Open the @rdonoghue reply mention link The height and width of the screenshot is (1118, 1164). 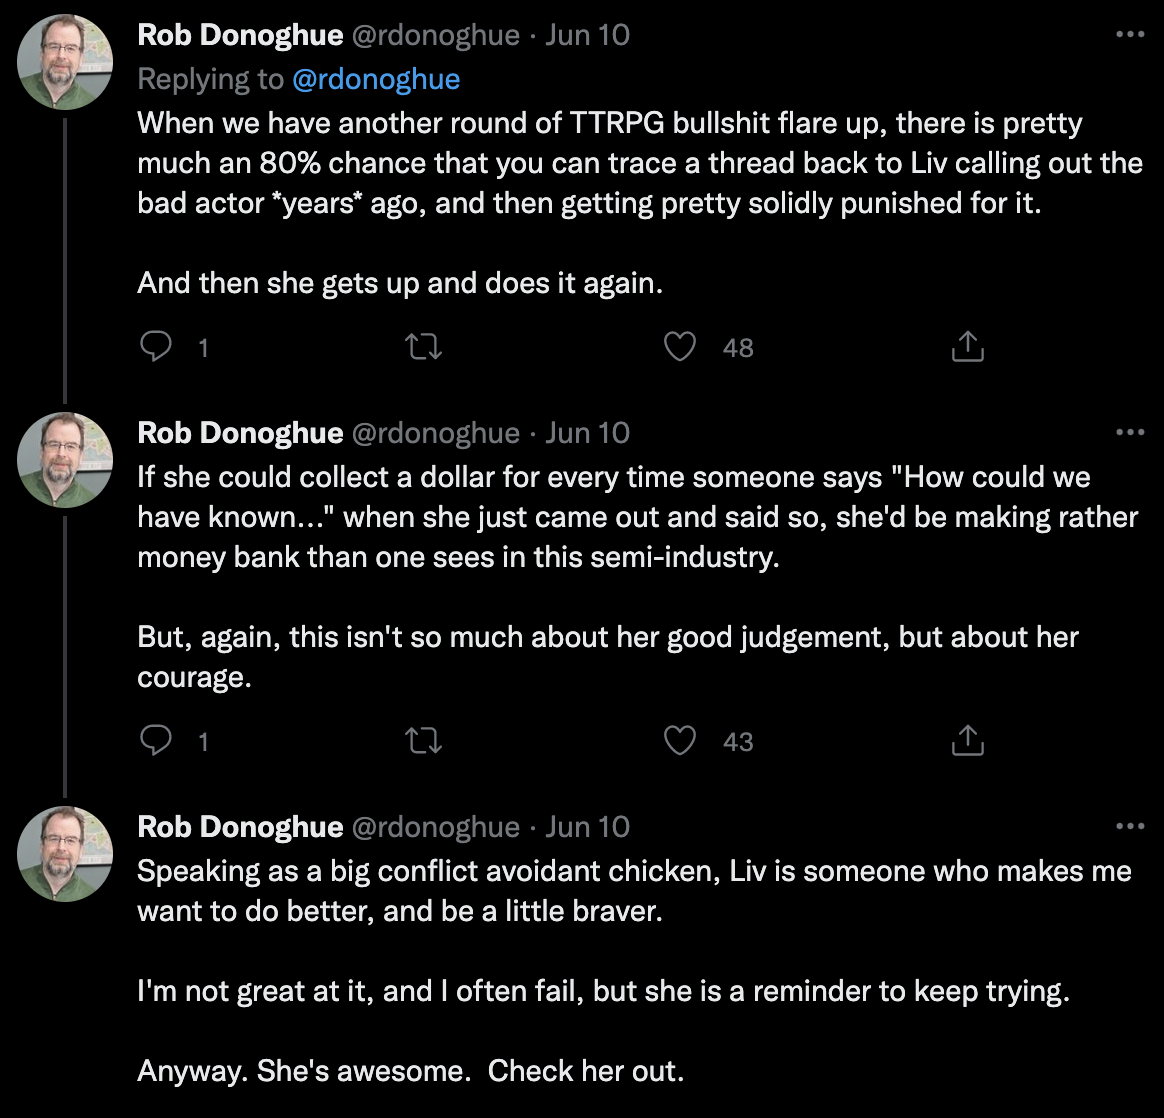(376, 79)
